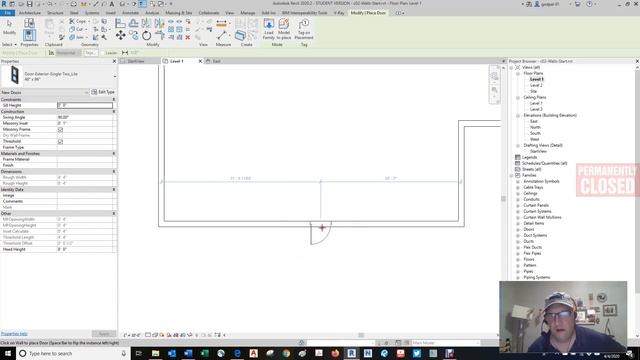This screenshot has width=640, height=360.
Task: Select Site floor plan in browser
Action: [533, 91]
